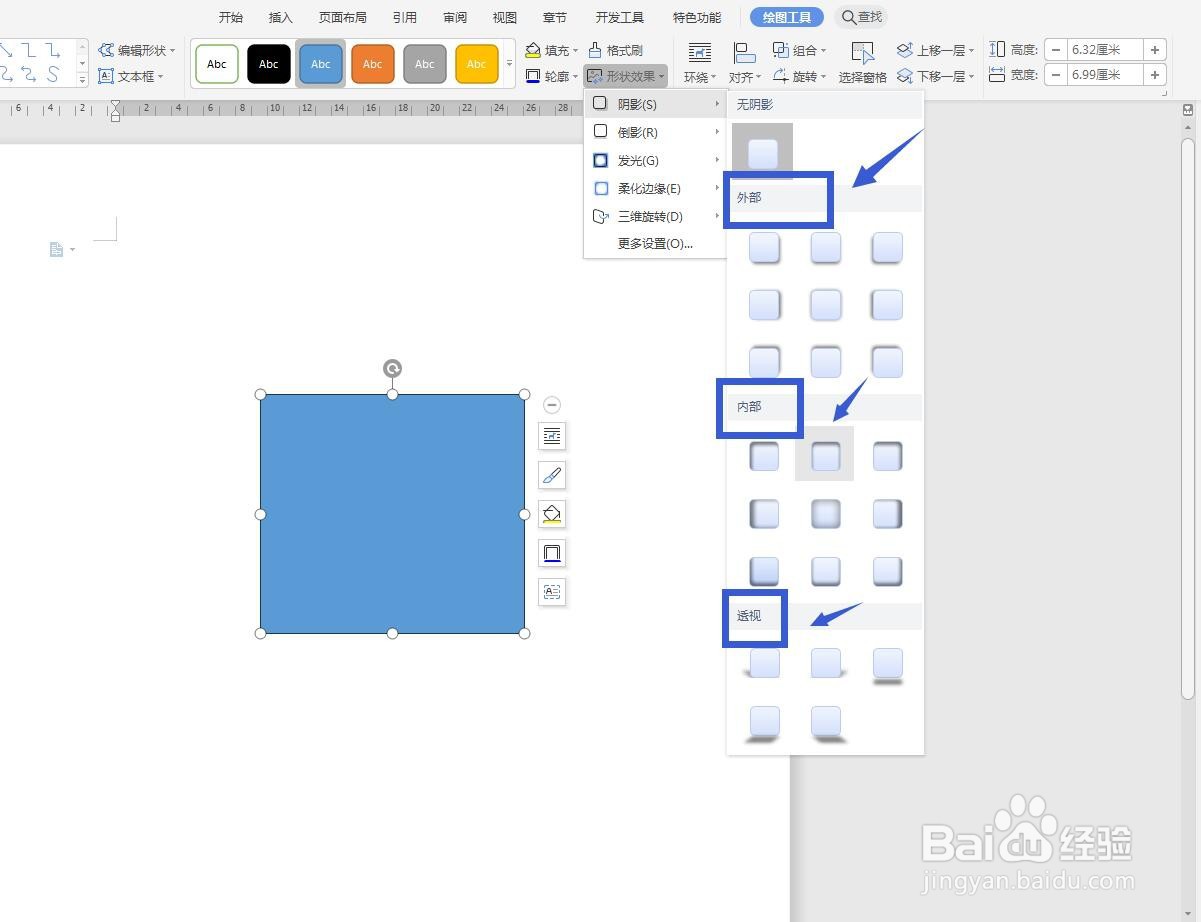Open the 组合 group dropdown

coord(800,50)
